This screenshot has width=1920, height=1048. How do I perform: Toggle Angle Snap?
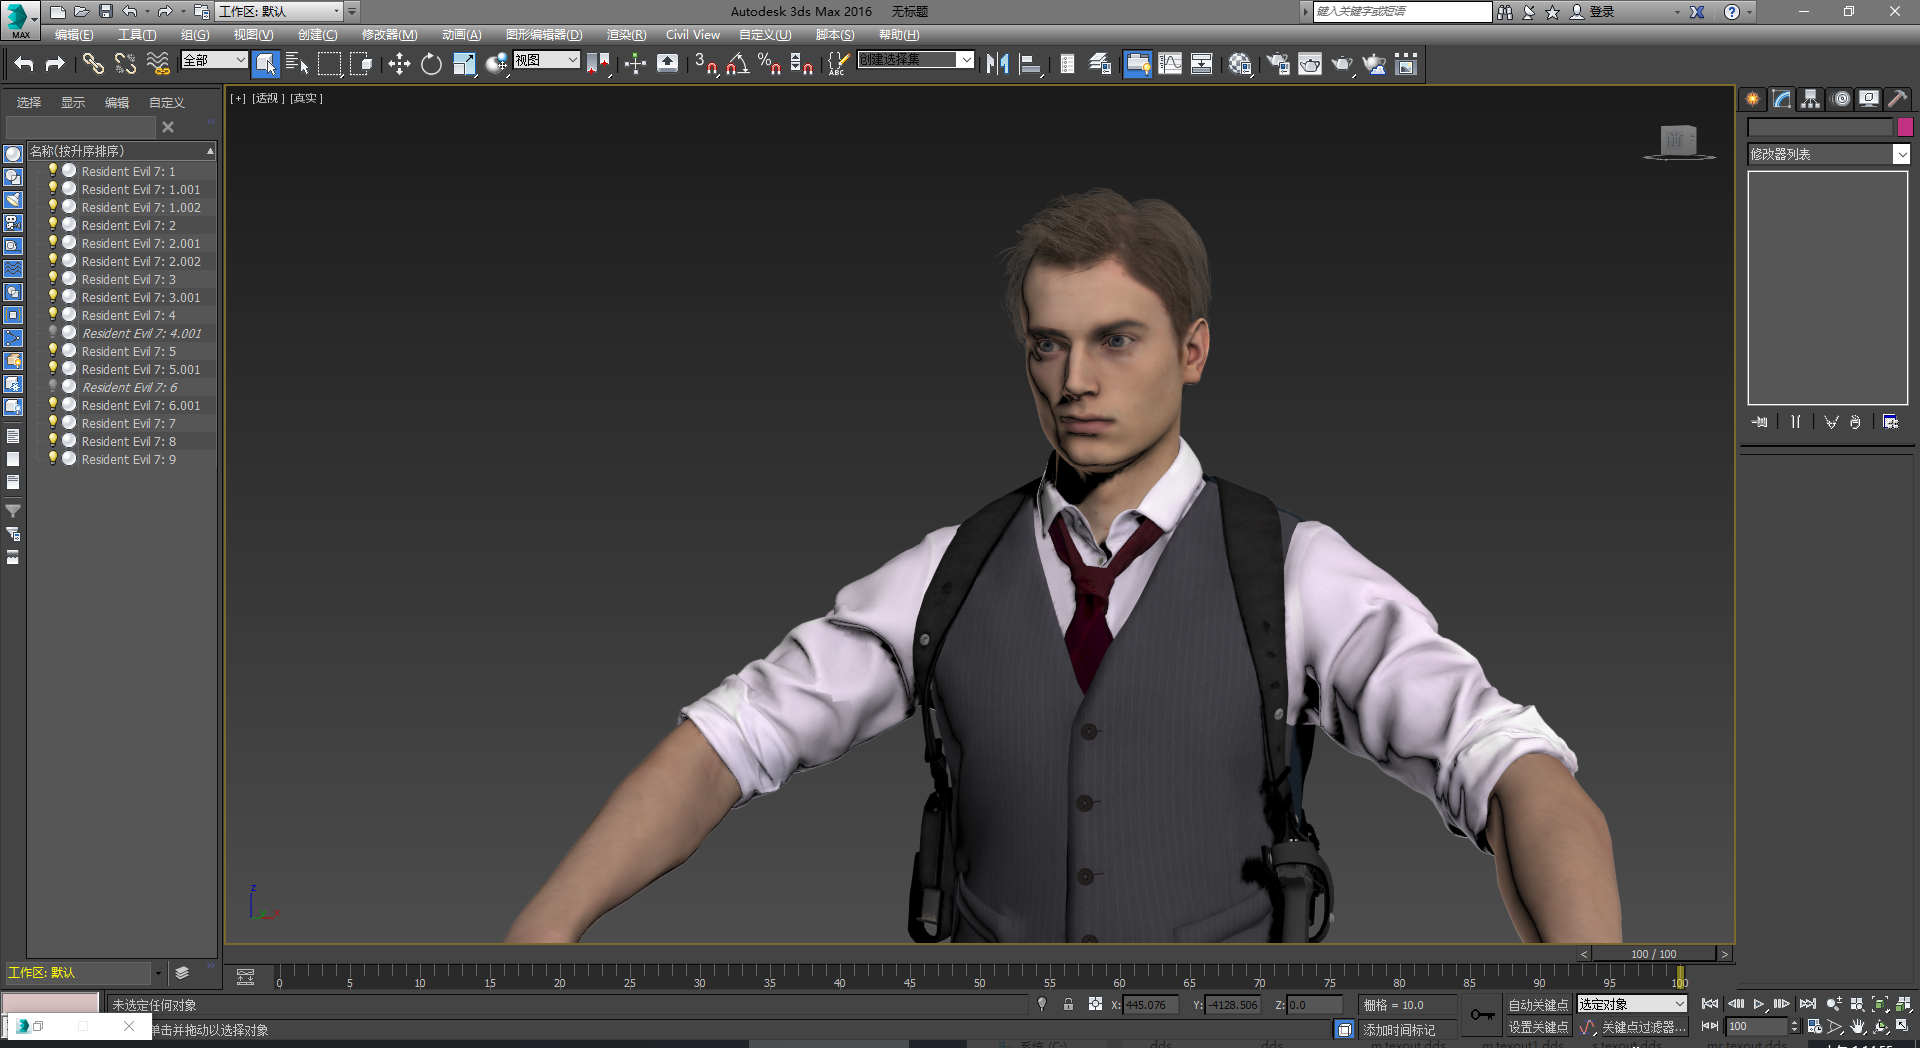[x=737, y=64]
